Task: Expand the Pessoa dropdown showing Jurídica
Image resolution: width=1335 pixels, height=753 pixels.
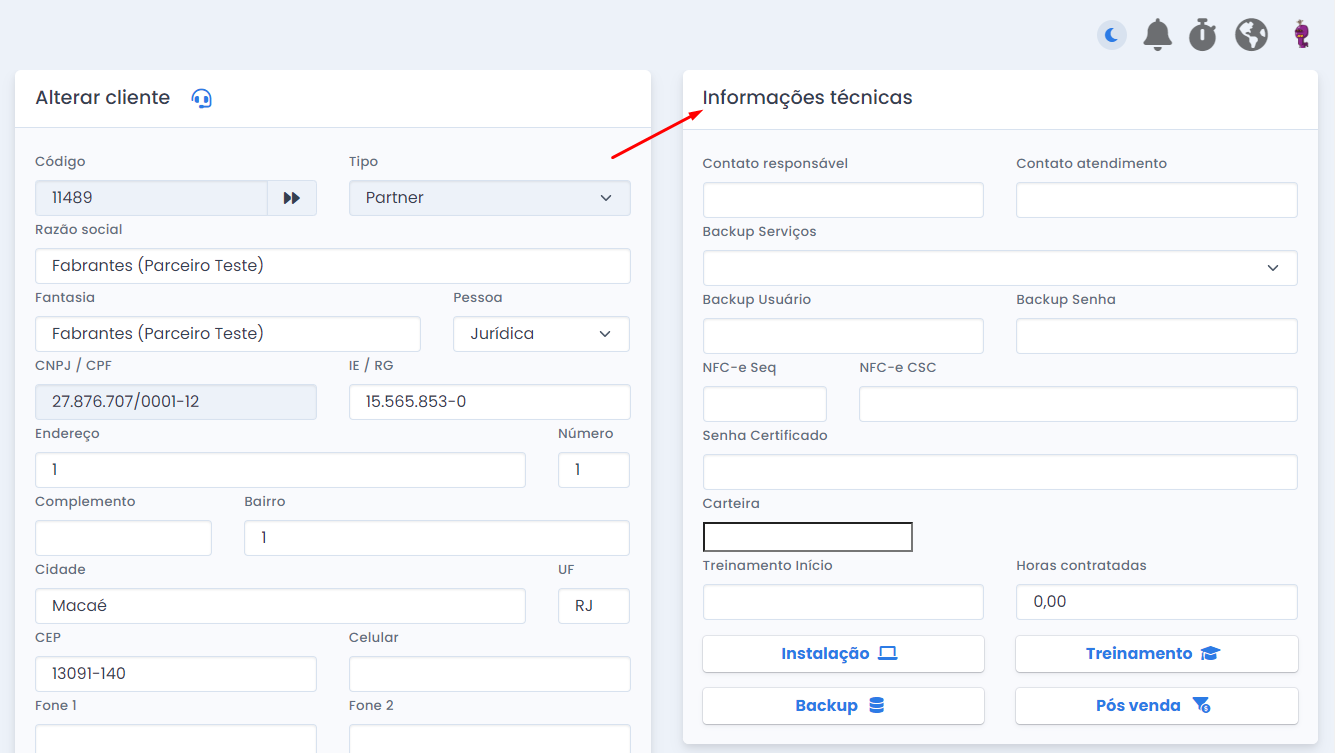Action: (x=541, y=334)
